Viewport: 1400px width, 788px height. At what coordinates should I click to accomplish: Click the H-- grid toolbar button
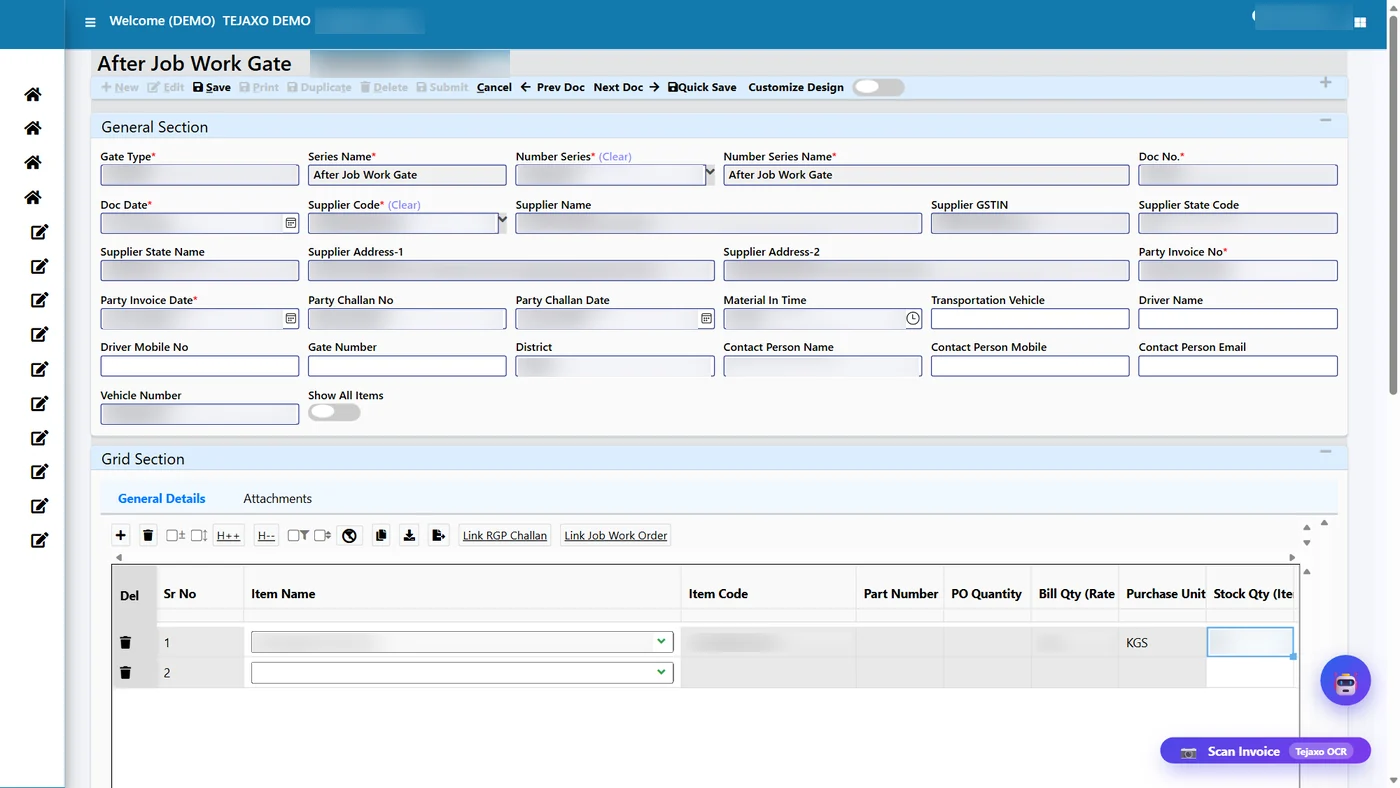[x=266, y=535]
